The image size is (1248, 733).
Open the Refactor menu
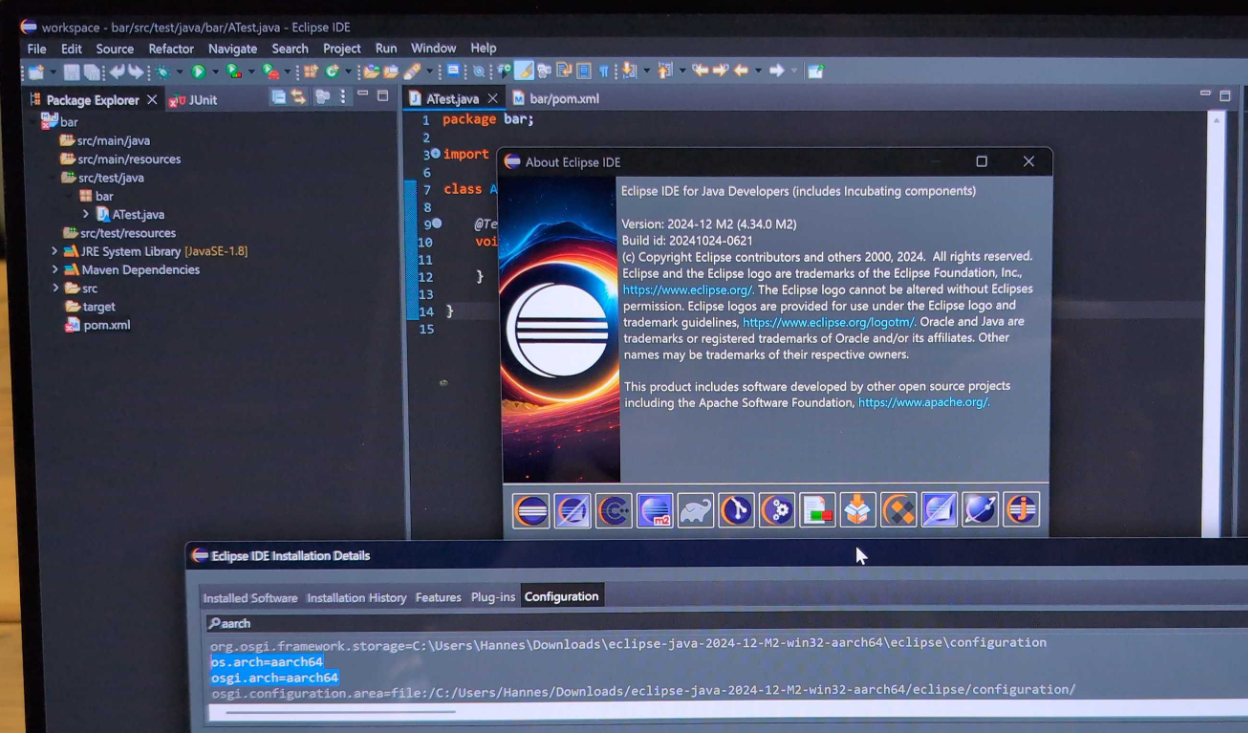click(x=171, y=48)
